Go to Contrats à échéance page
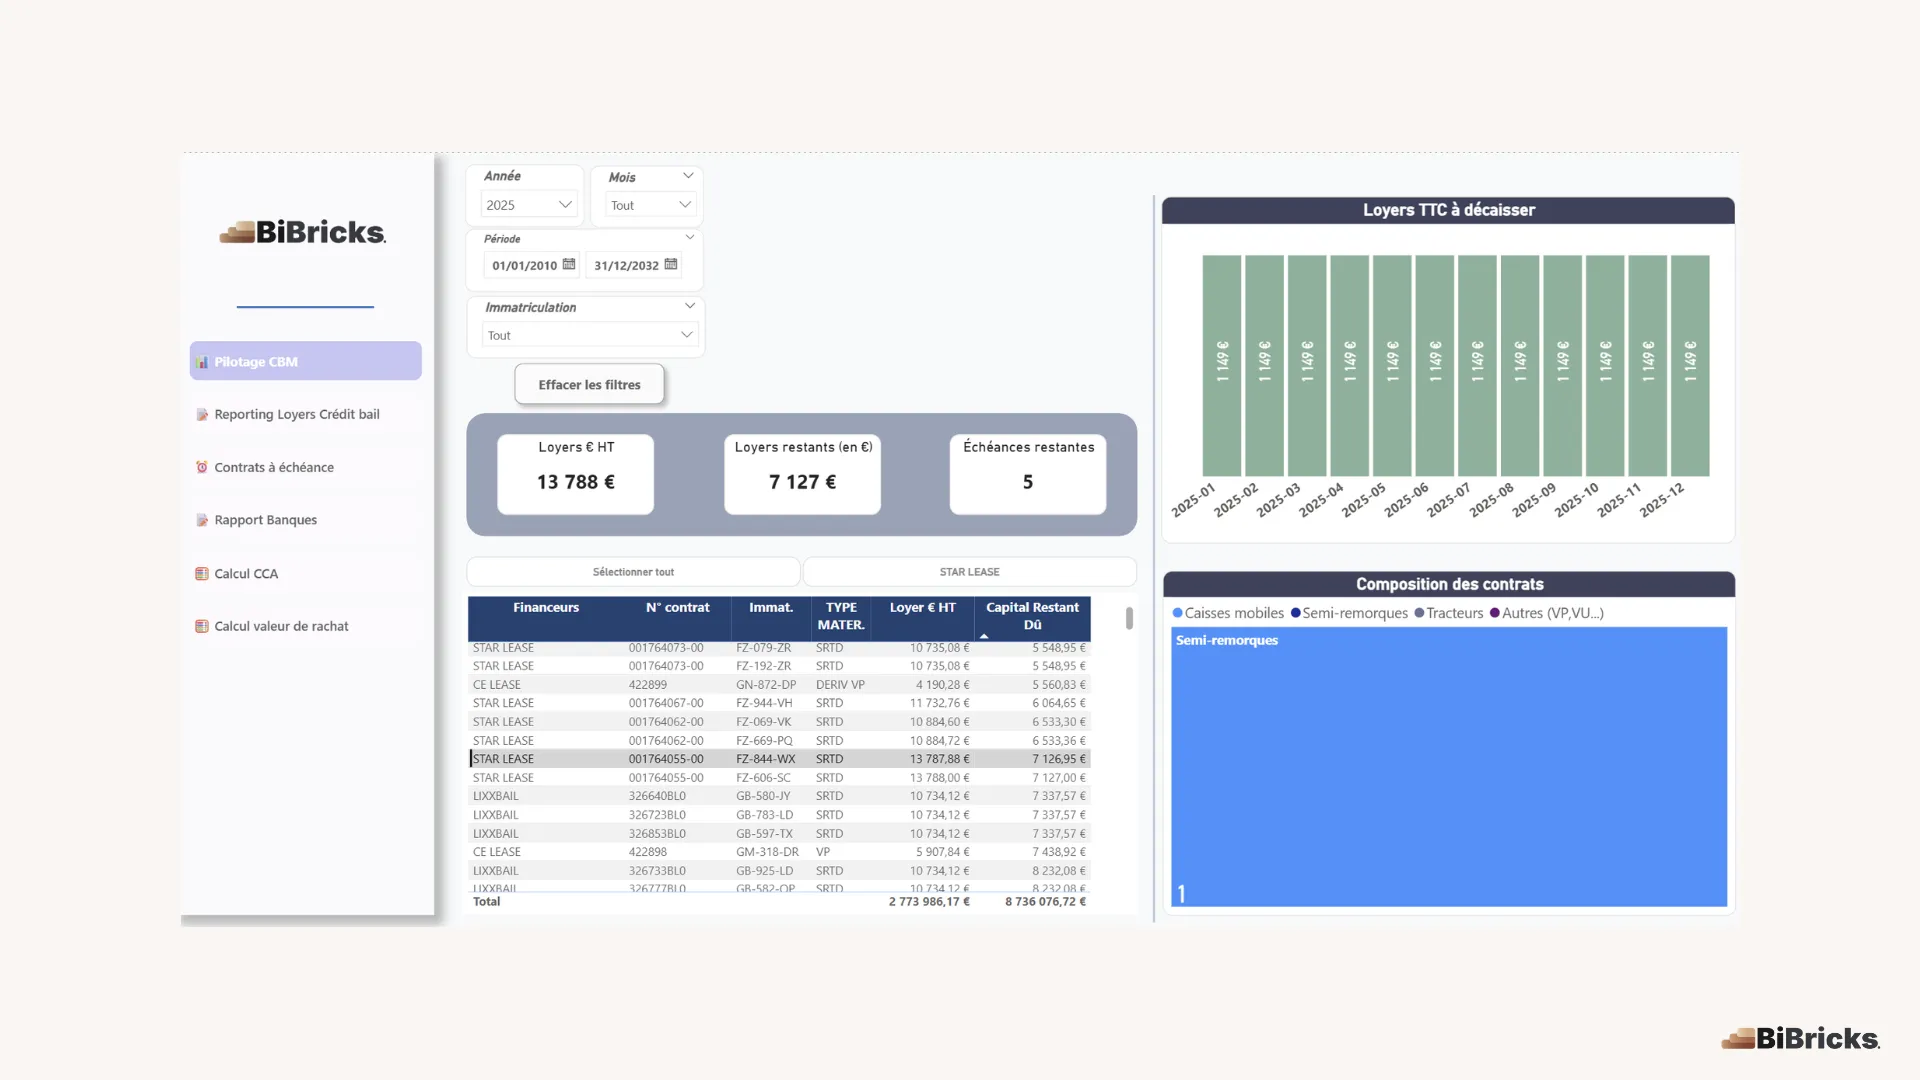The height and width of the screenshot is (1080, 1920). [x=306, y=467]
